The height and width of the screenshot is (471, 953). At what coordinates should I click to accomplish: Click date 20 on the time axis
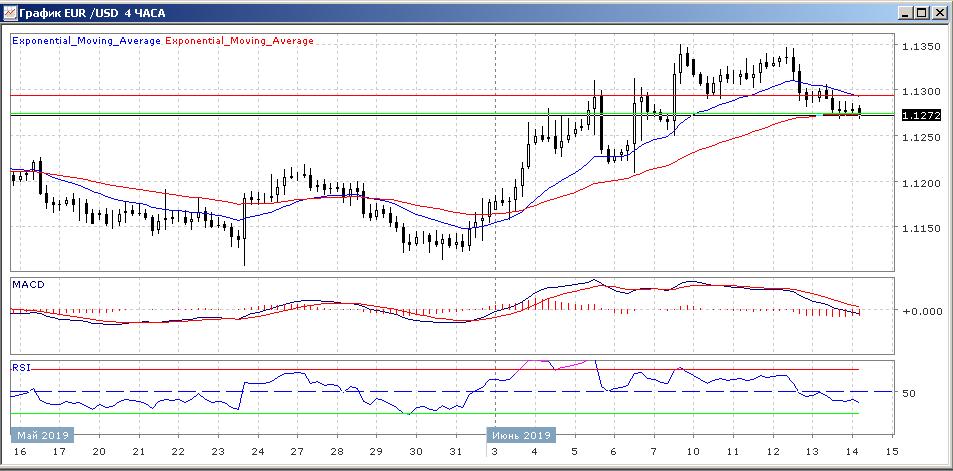click(99, 452)
